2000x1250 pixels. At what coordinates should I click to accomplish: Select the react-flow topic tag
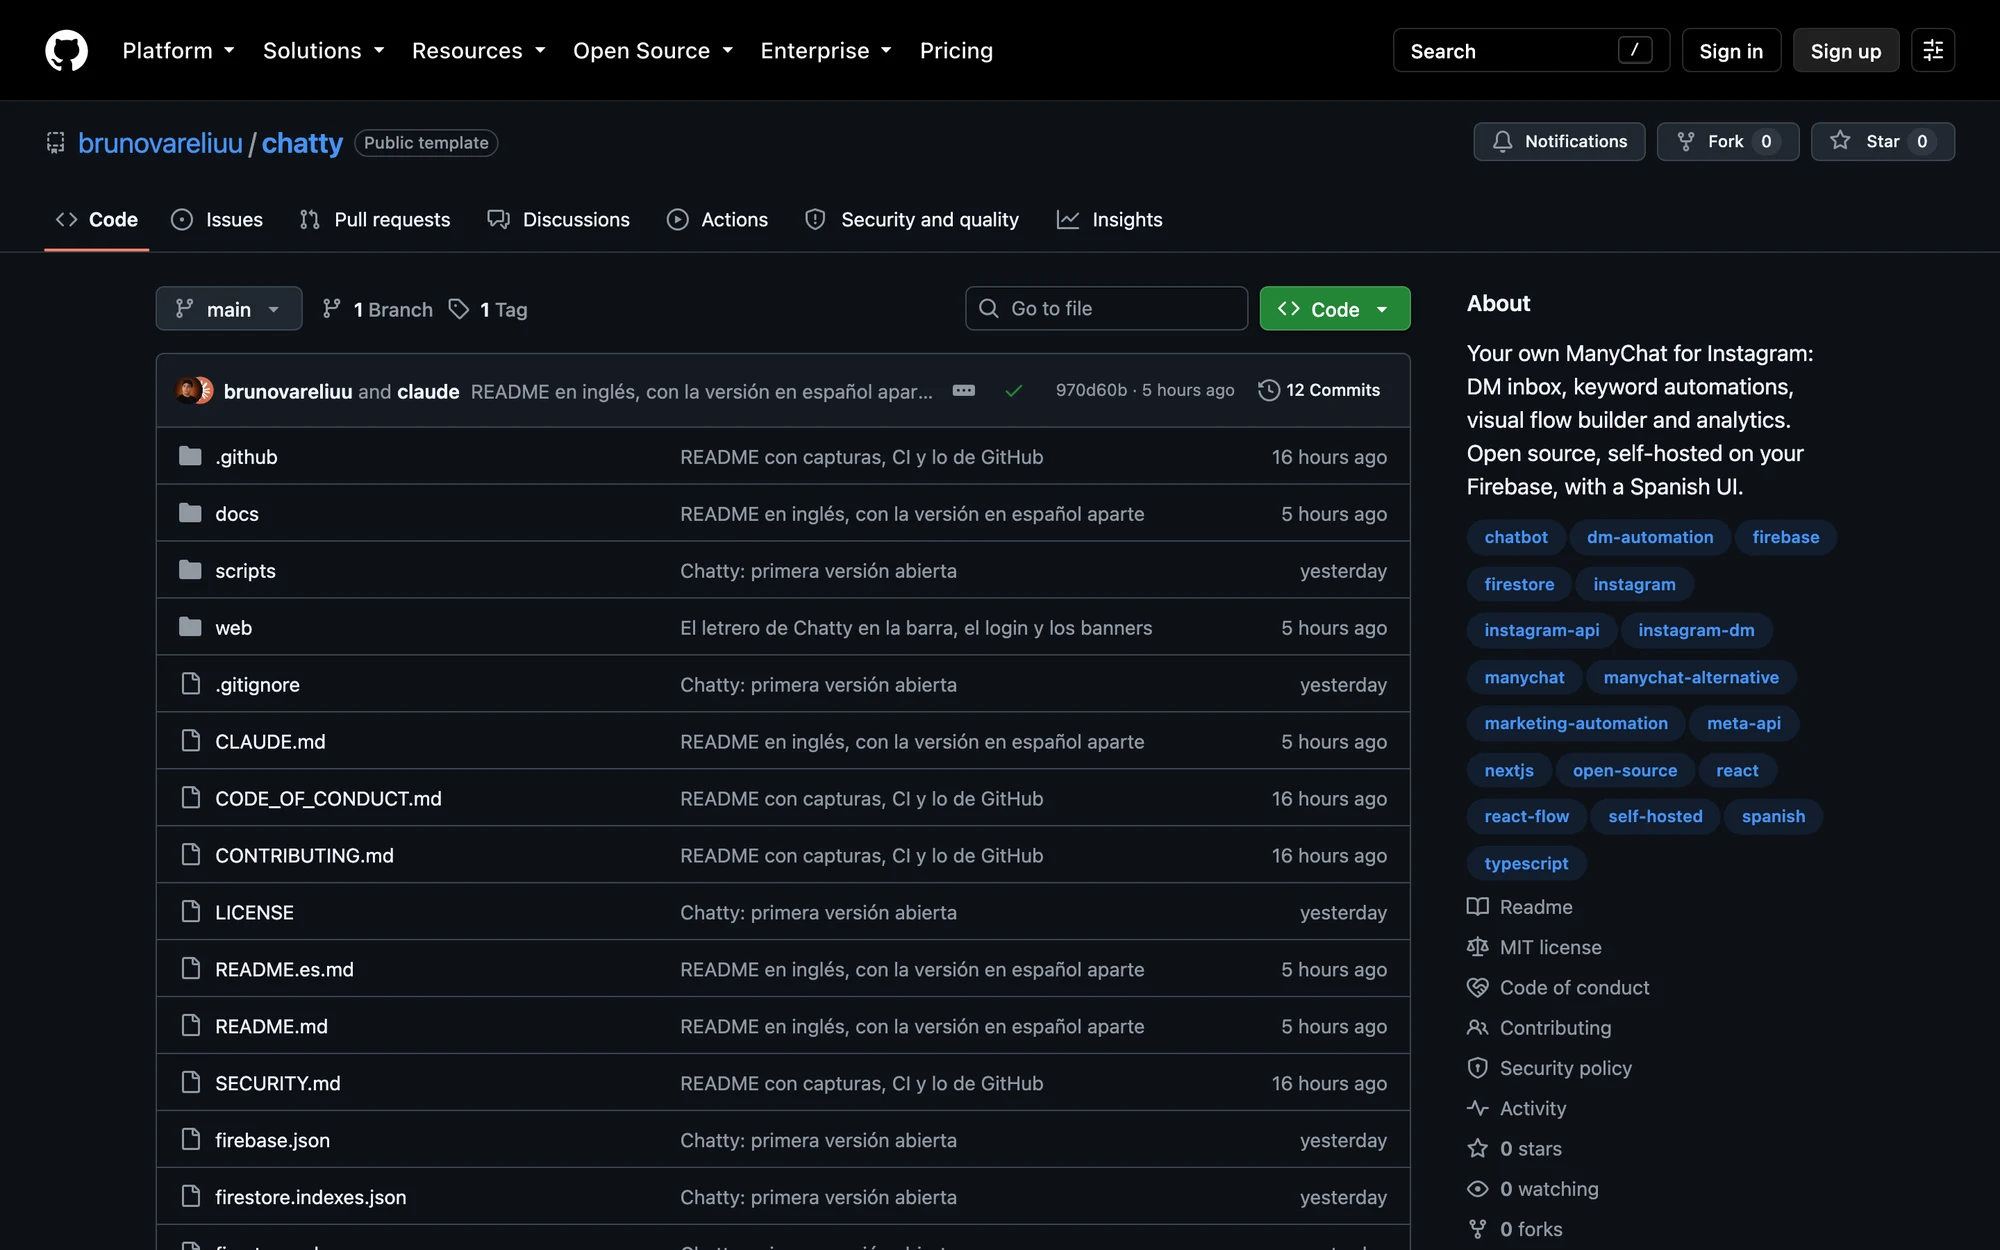[1526, 816]
